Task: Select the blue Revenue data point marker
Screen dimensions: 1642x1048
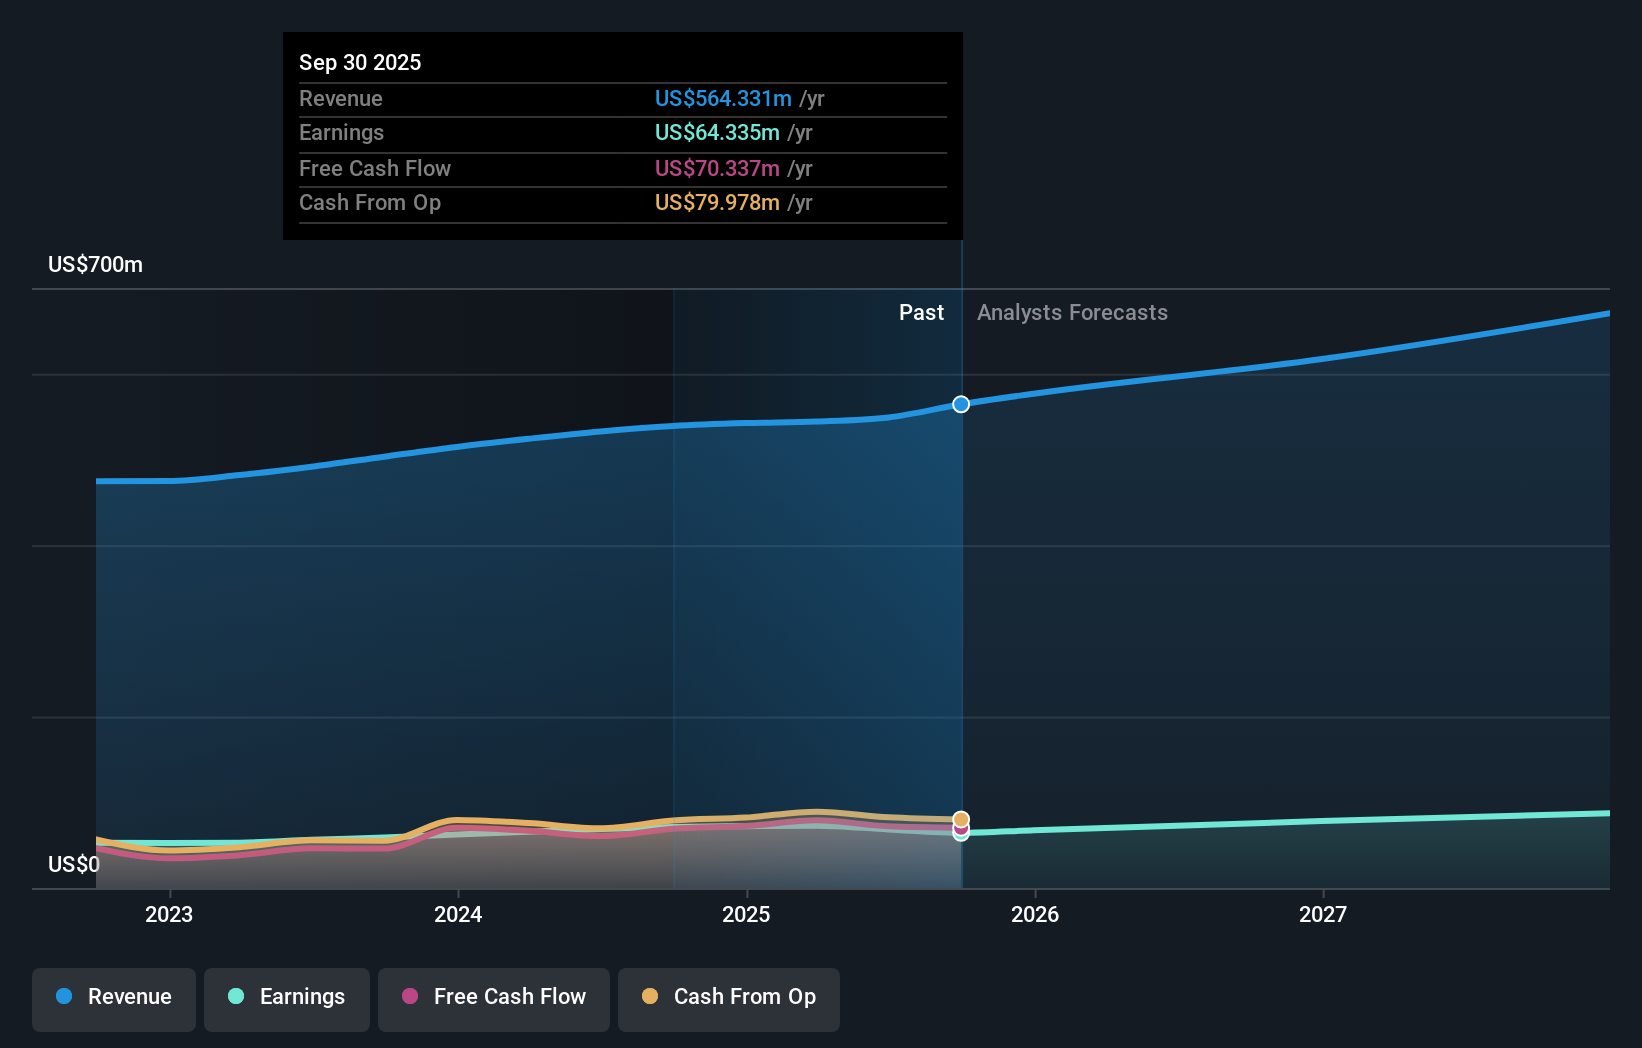Action: [960, 404]
